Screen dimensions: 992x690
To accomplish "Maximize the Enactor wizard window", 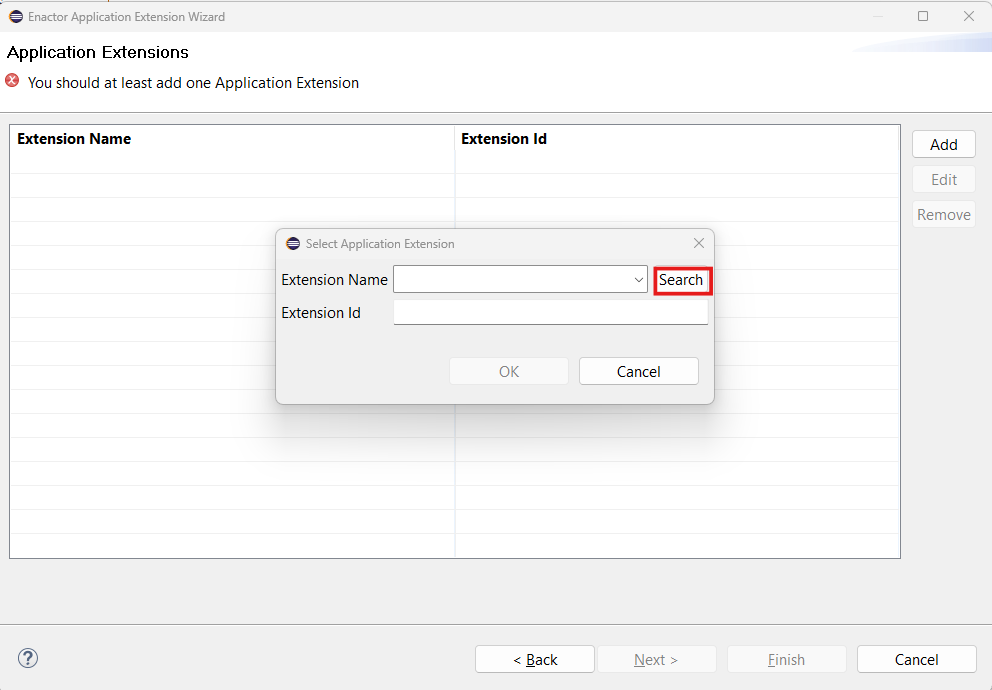I will [x=923, y=16].
